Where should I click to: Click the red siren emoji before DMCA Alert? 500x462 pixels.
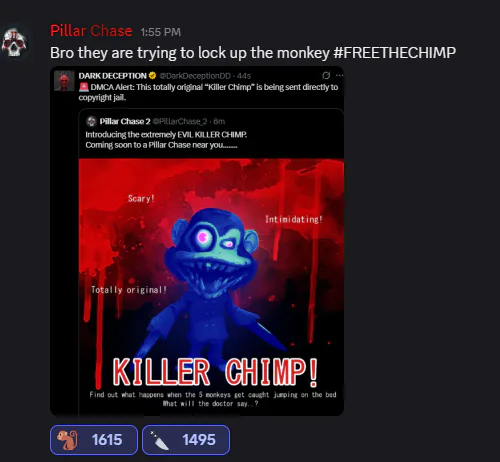(84, 87)
